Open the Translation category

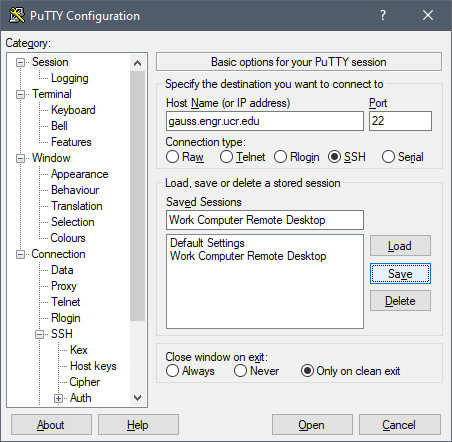tap(77, 206)
